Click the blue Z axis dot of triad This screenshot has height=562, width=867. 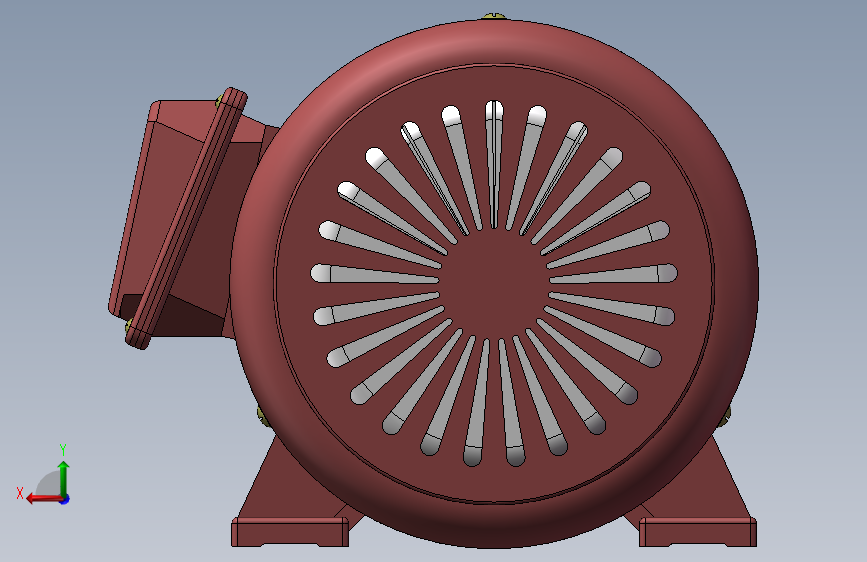coord(65,499)
